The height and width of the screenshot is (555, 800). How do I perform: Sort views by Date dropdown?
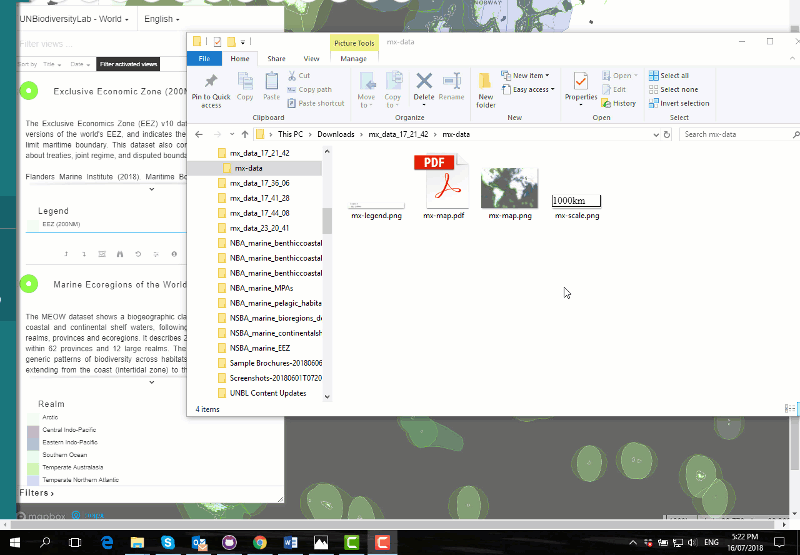pos(80,64)
